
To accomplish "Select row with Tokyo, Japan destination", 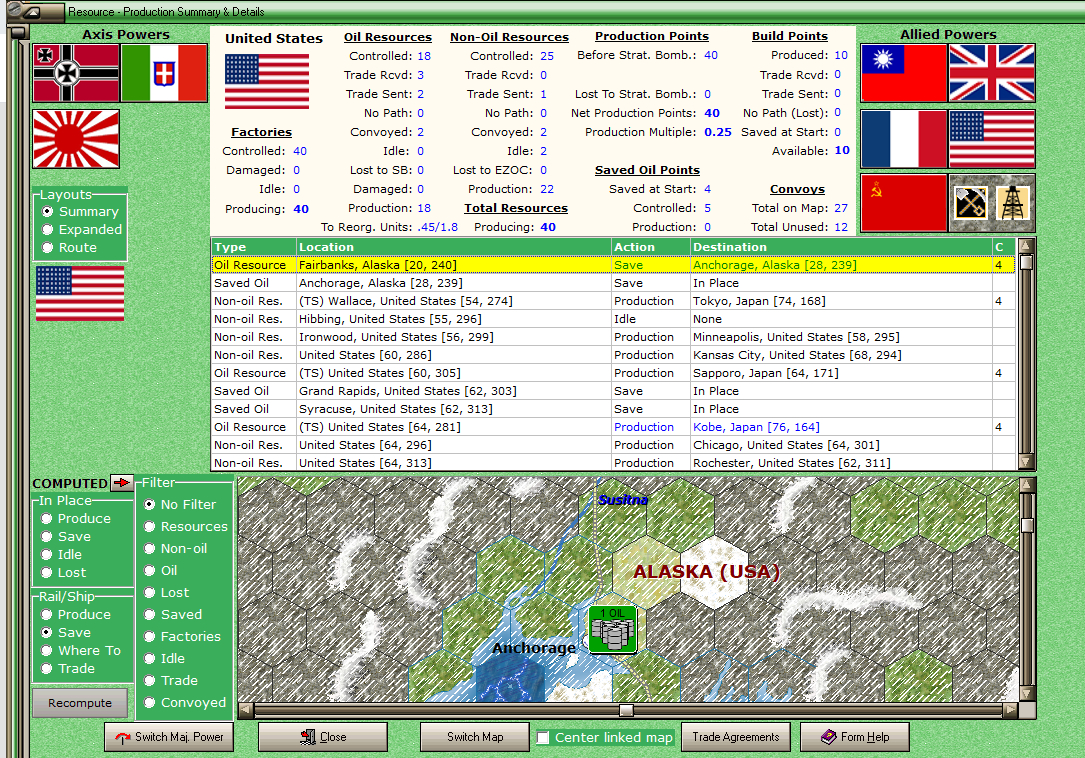I will pyautogui.click(x=613, y=301).
